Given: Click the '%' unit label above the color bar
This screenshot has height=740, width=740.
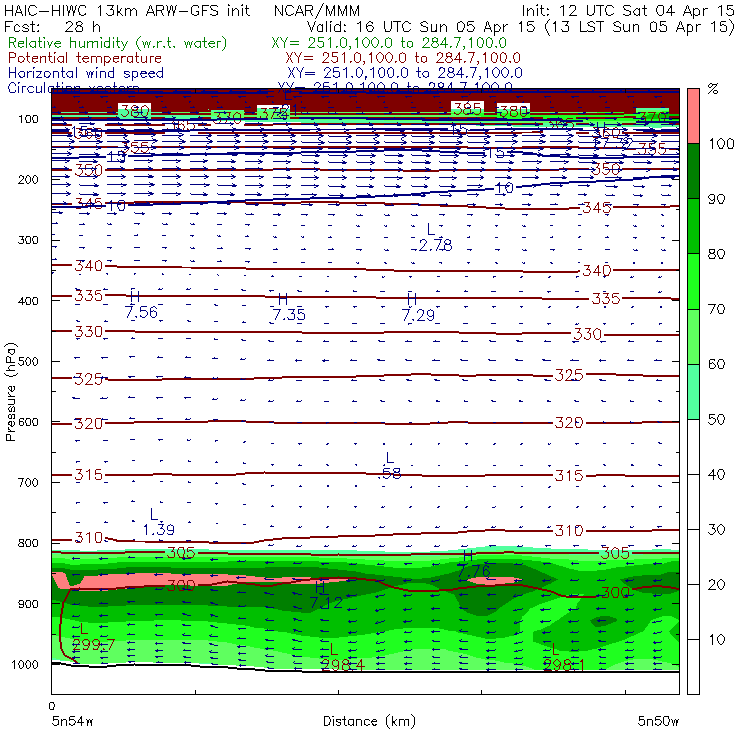Looking at the screenshot, I should pyautogui.click(x=713, y=89).
